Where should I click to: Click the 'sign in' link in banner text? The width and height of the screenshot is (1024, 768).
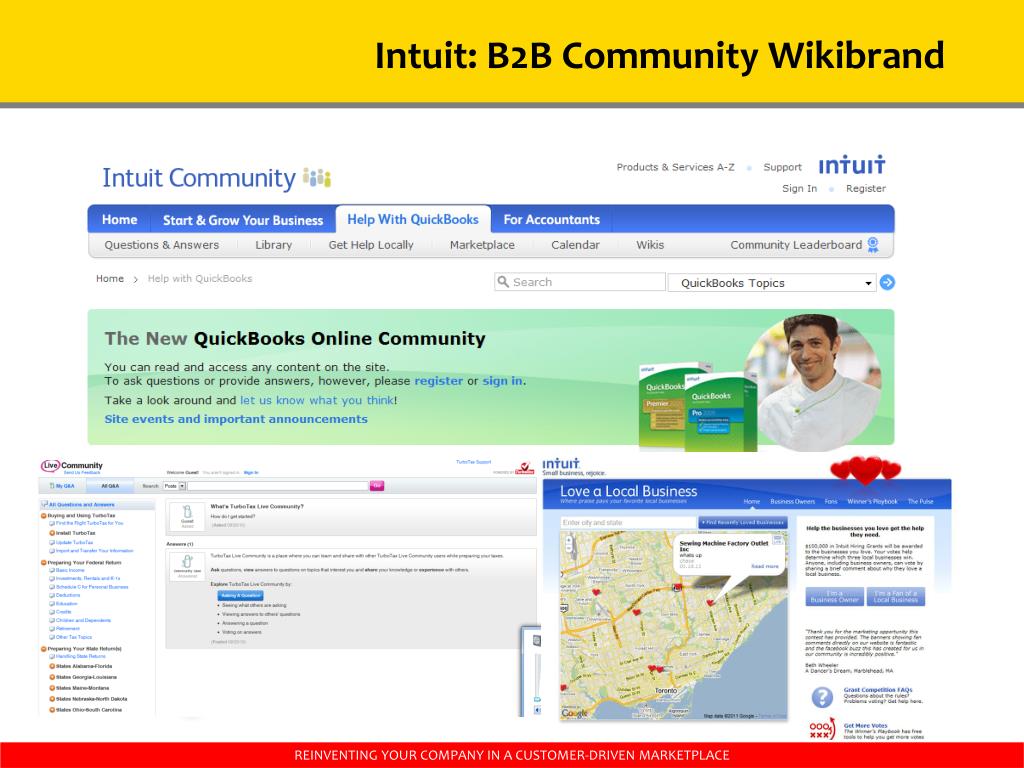point(502,381)
